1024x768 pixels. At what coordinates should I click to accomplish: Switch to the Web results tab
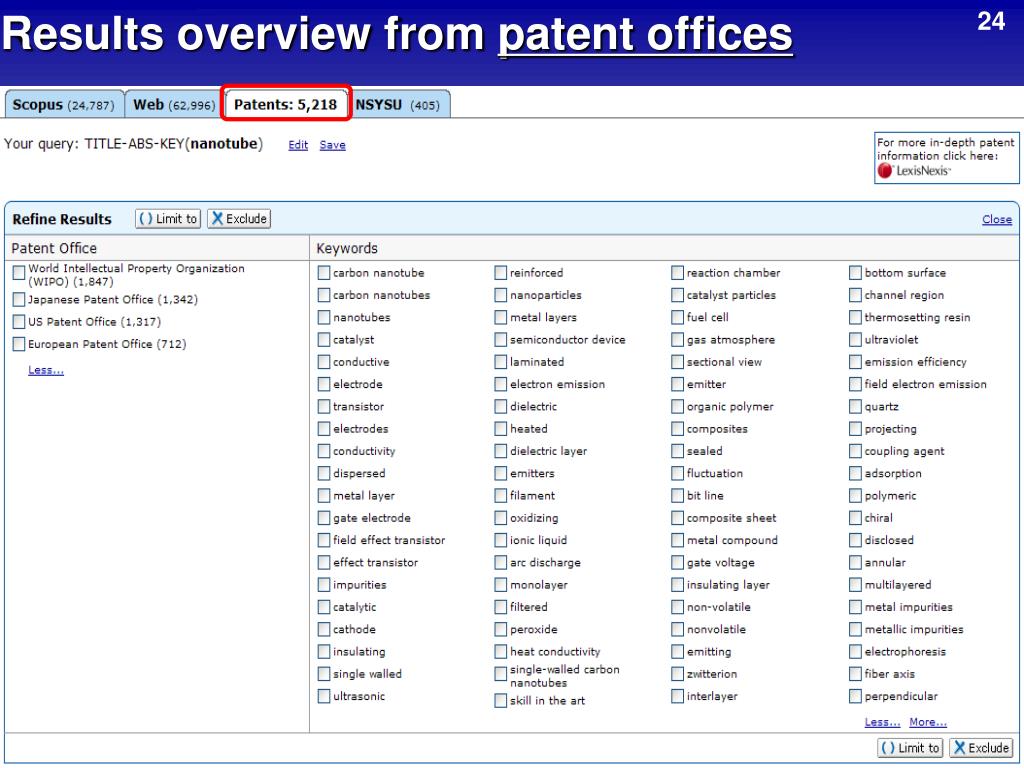pyautogui.click(x=174, y=104)
